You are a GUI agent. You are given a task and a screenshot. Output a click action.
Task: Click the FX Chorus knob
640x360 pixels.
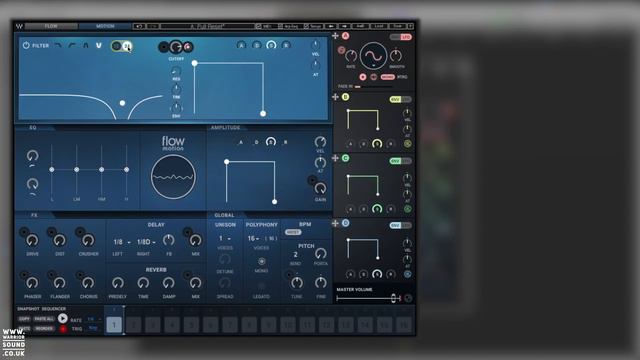pos(88,282)
